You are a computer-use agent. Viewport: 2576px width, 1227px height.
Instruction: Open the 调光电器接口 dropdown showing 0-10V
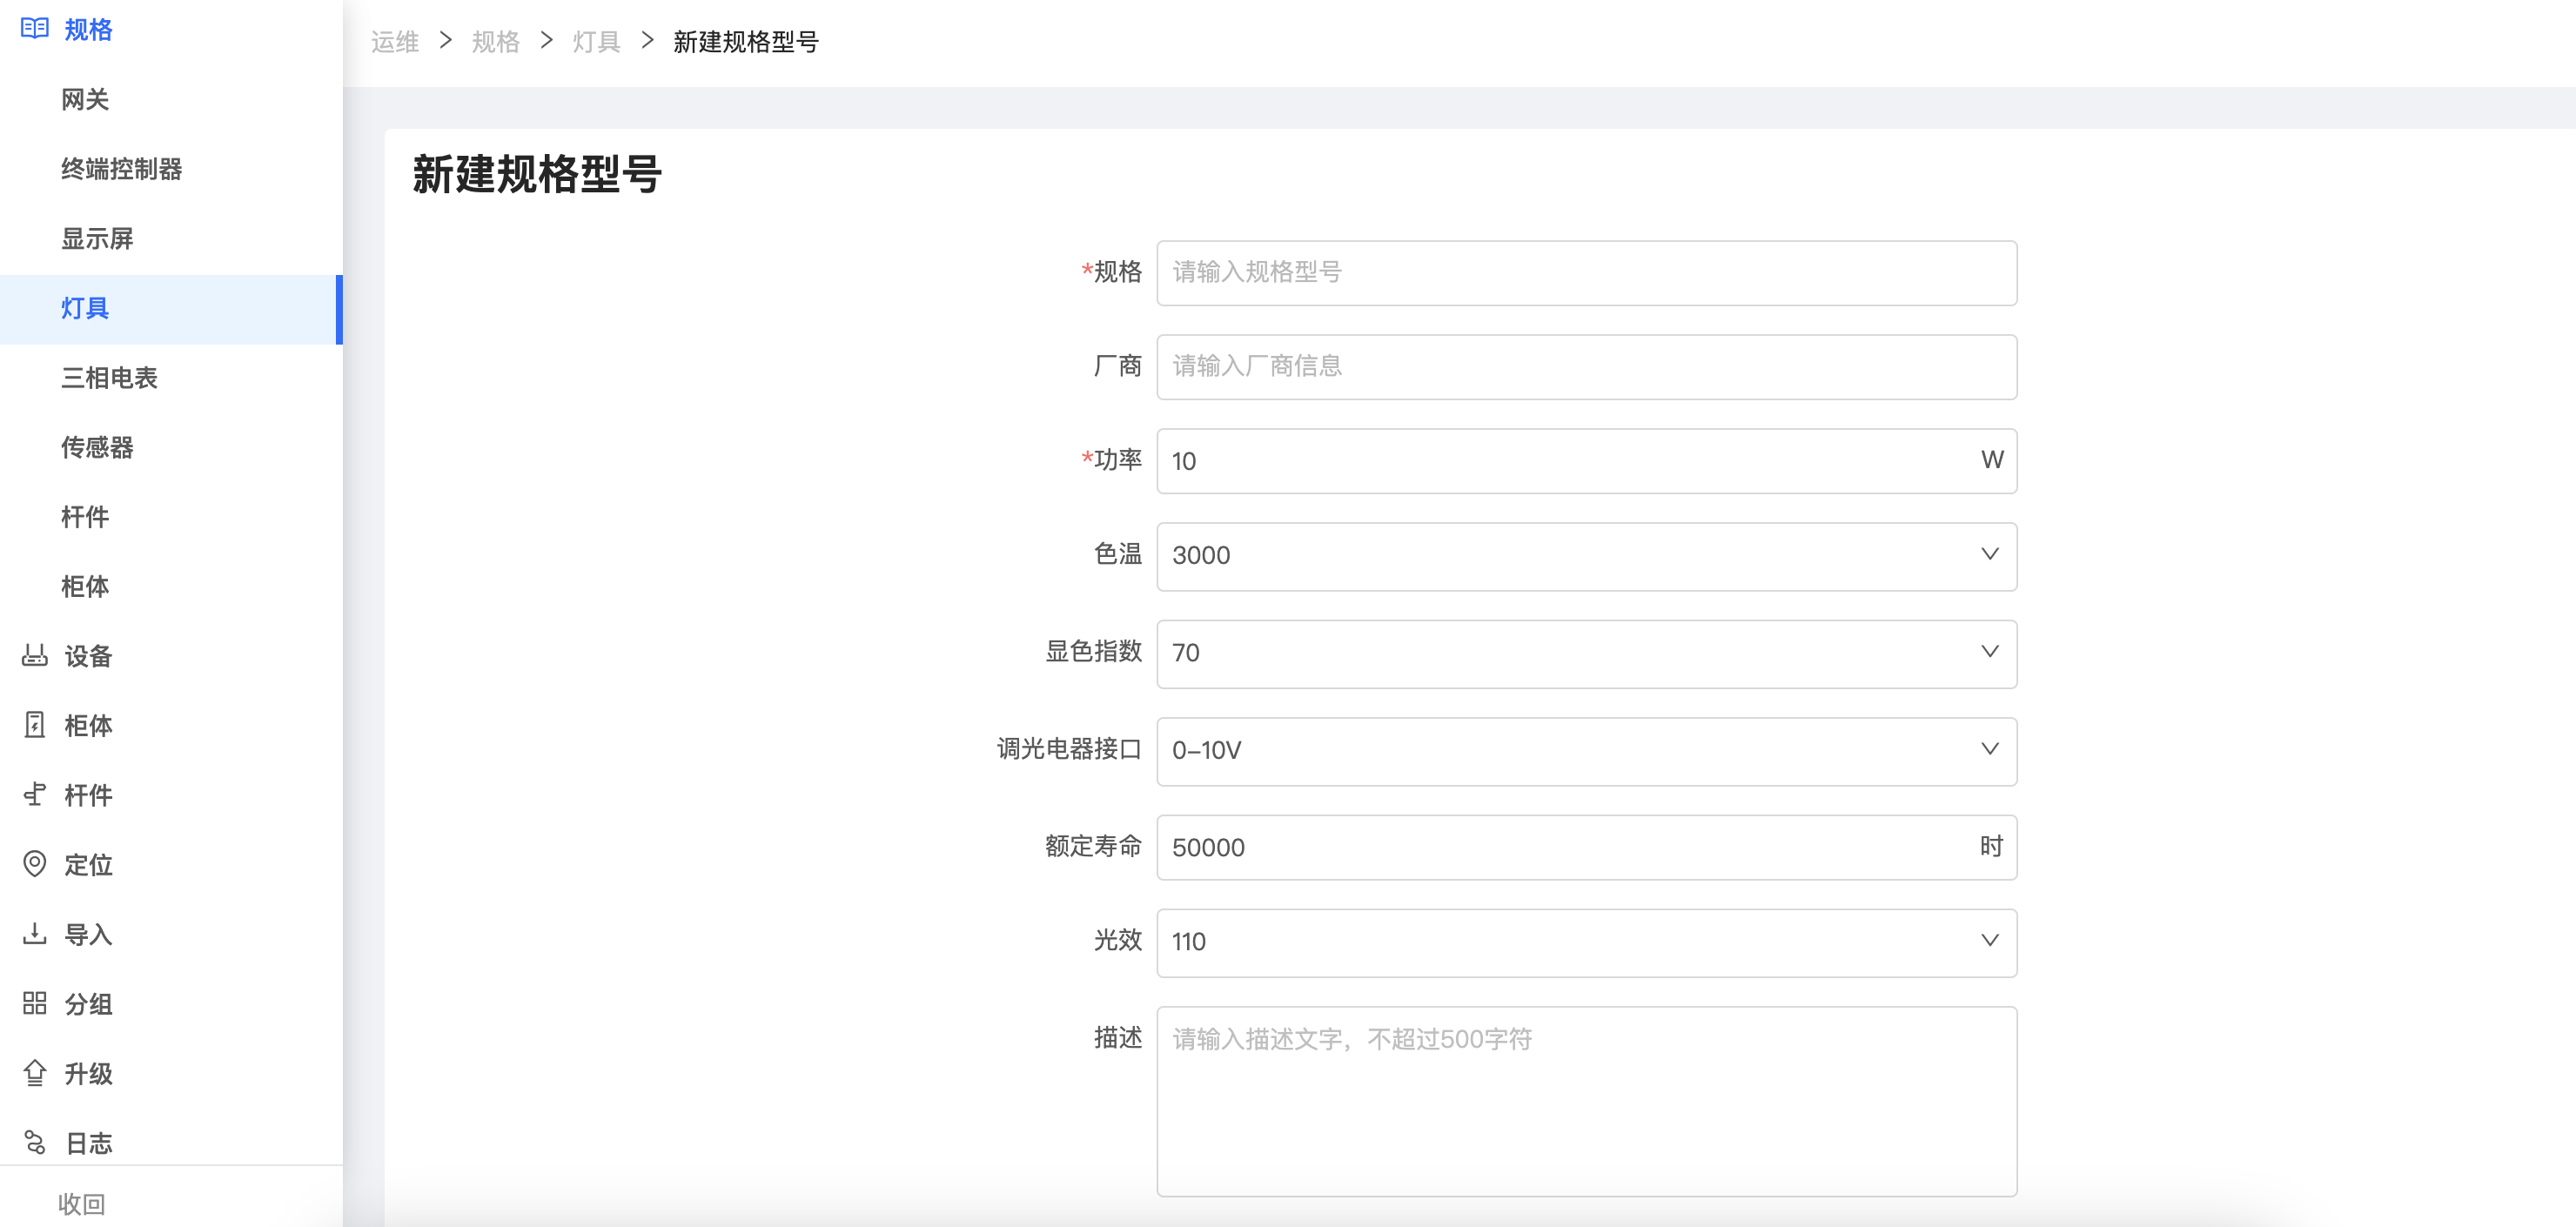point(1586,750)
